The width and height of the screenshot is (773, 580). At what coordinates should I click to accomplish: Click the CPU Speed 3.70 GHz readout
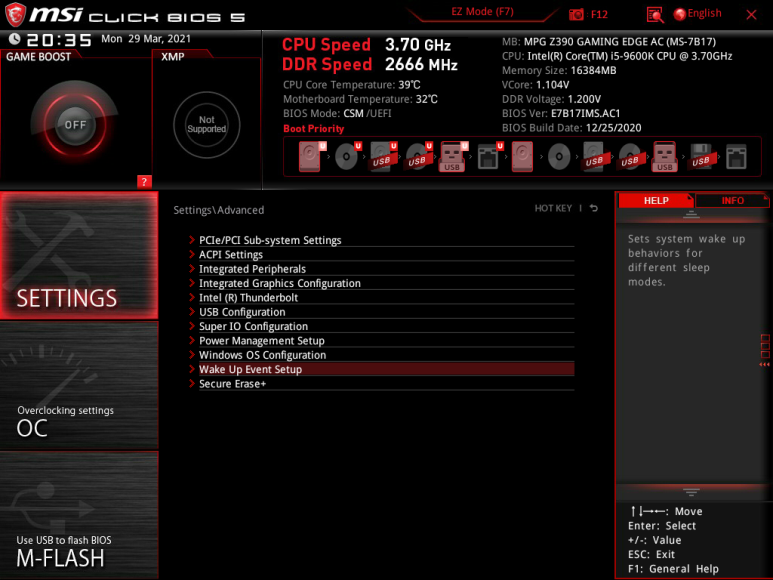point(366,44)
